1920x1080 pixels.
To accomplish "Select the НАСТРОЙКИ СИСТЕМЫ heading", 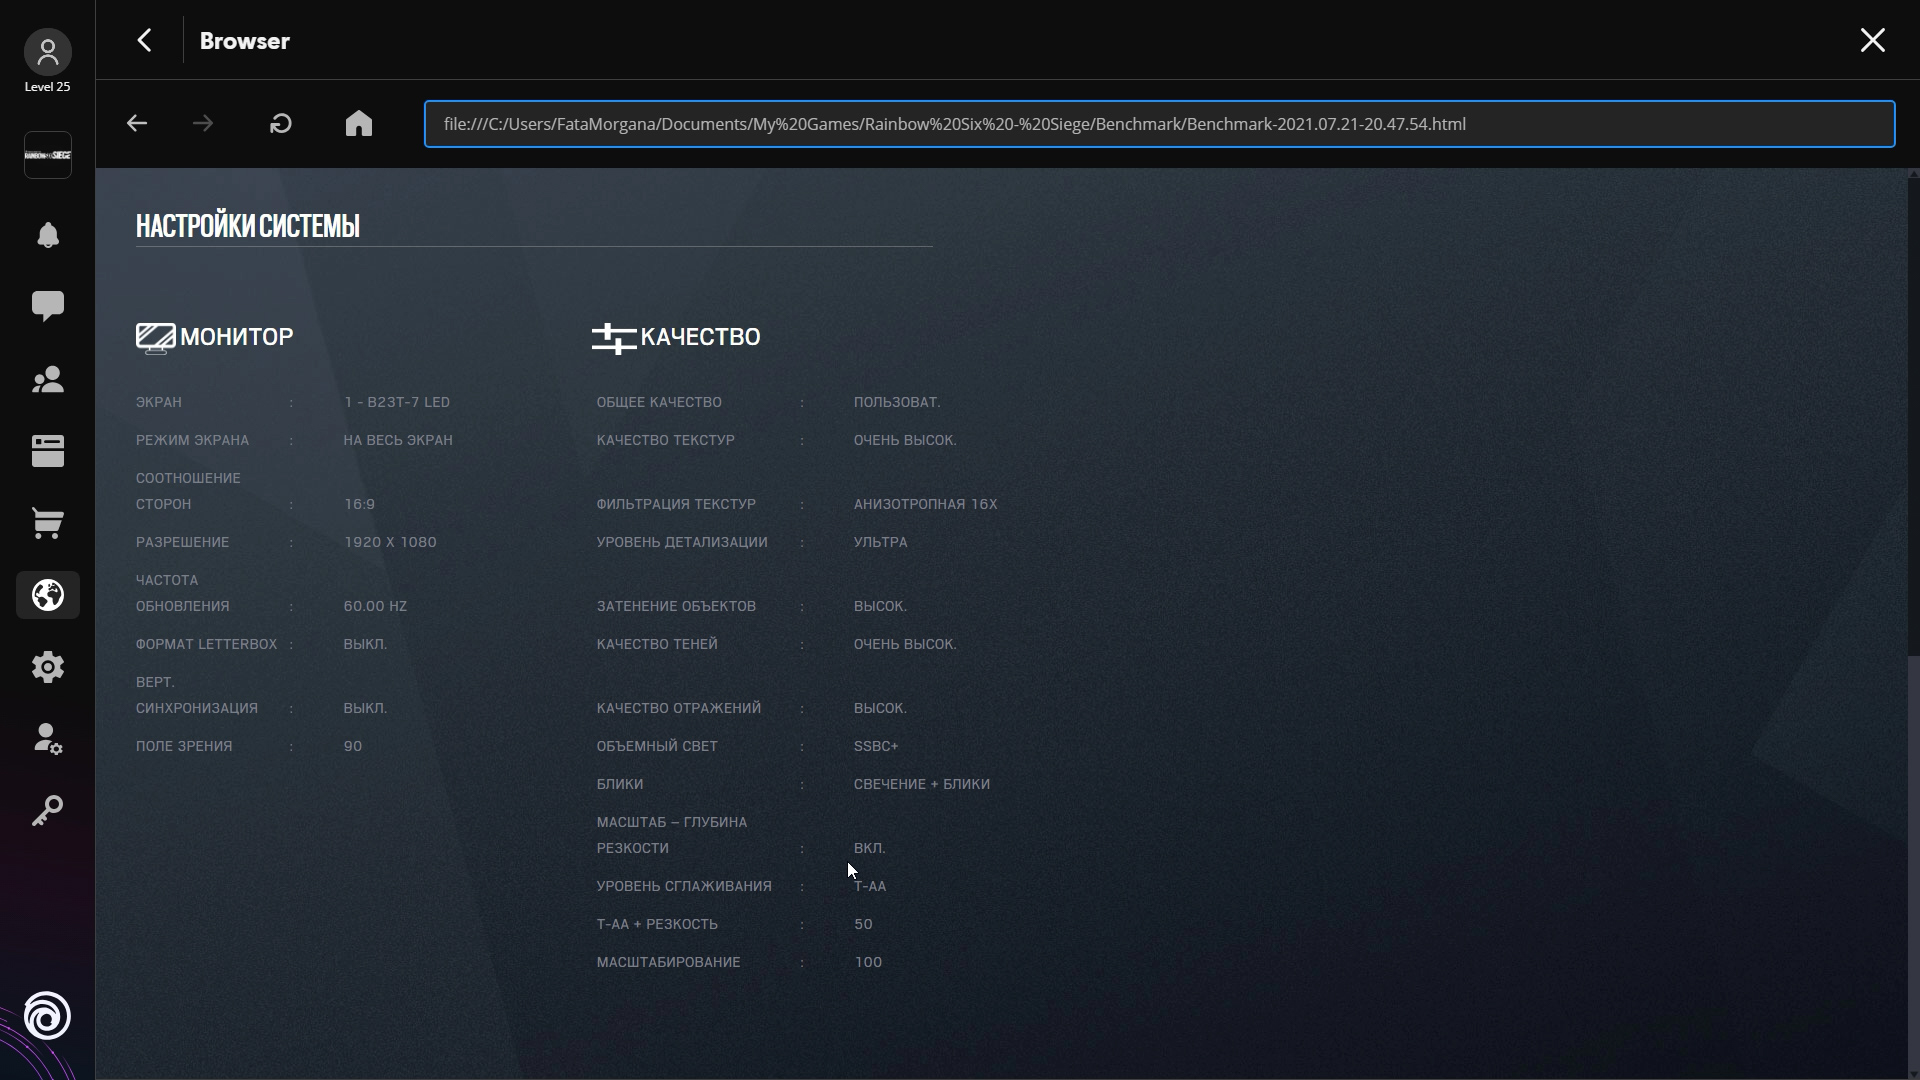I will (x=248, y=226).
